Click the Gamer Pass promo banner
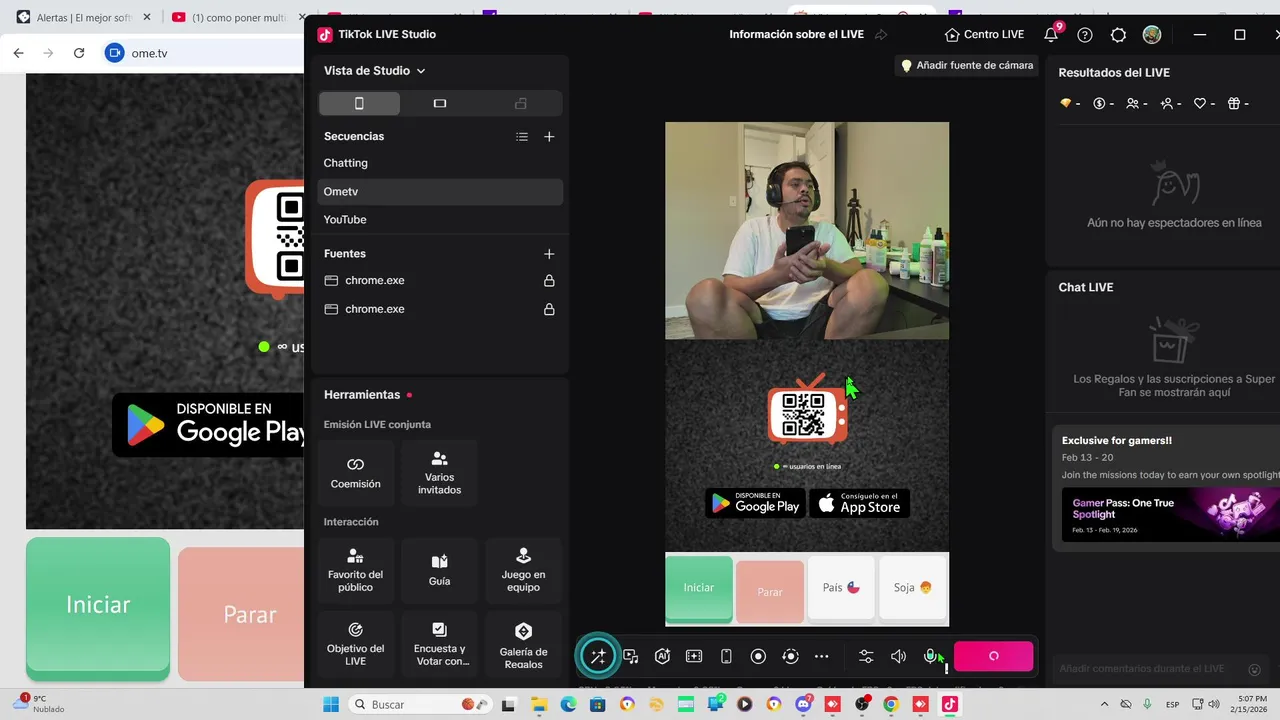 [1171, 513]
